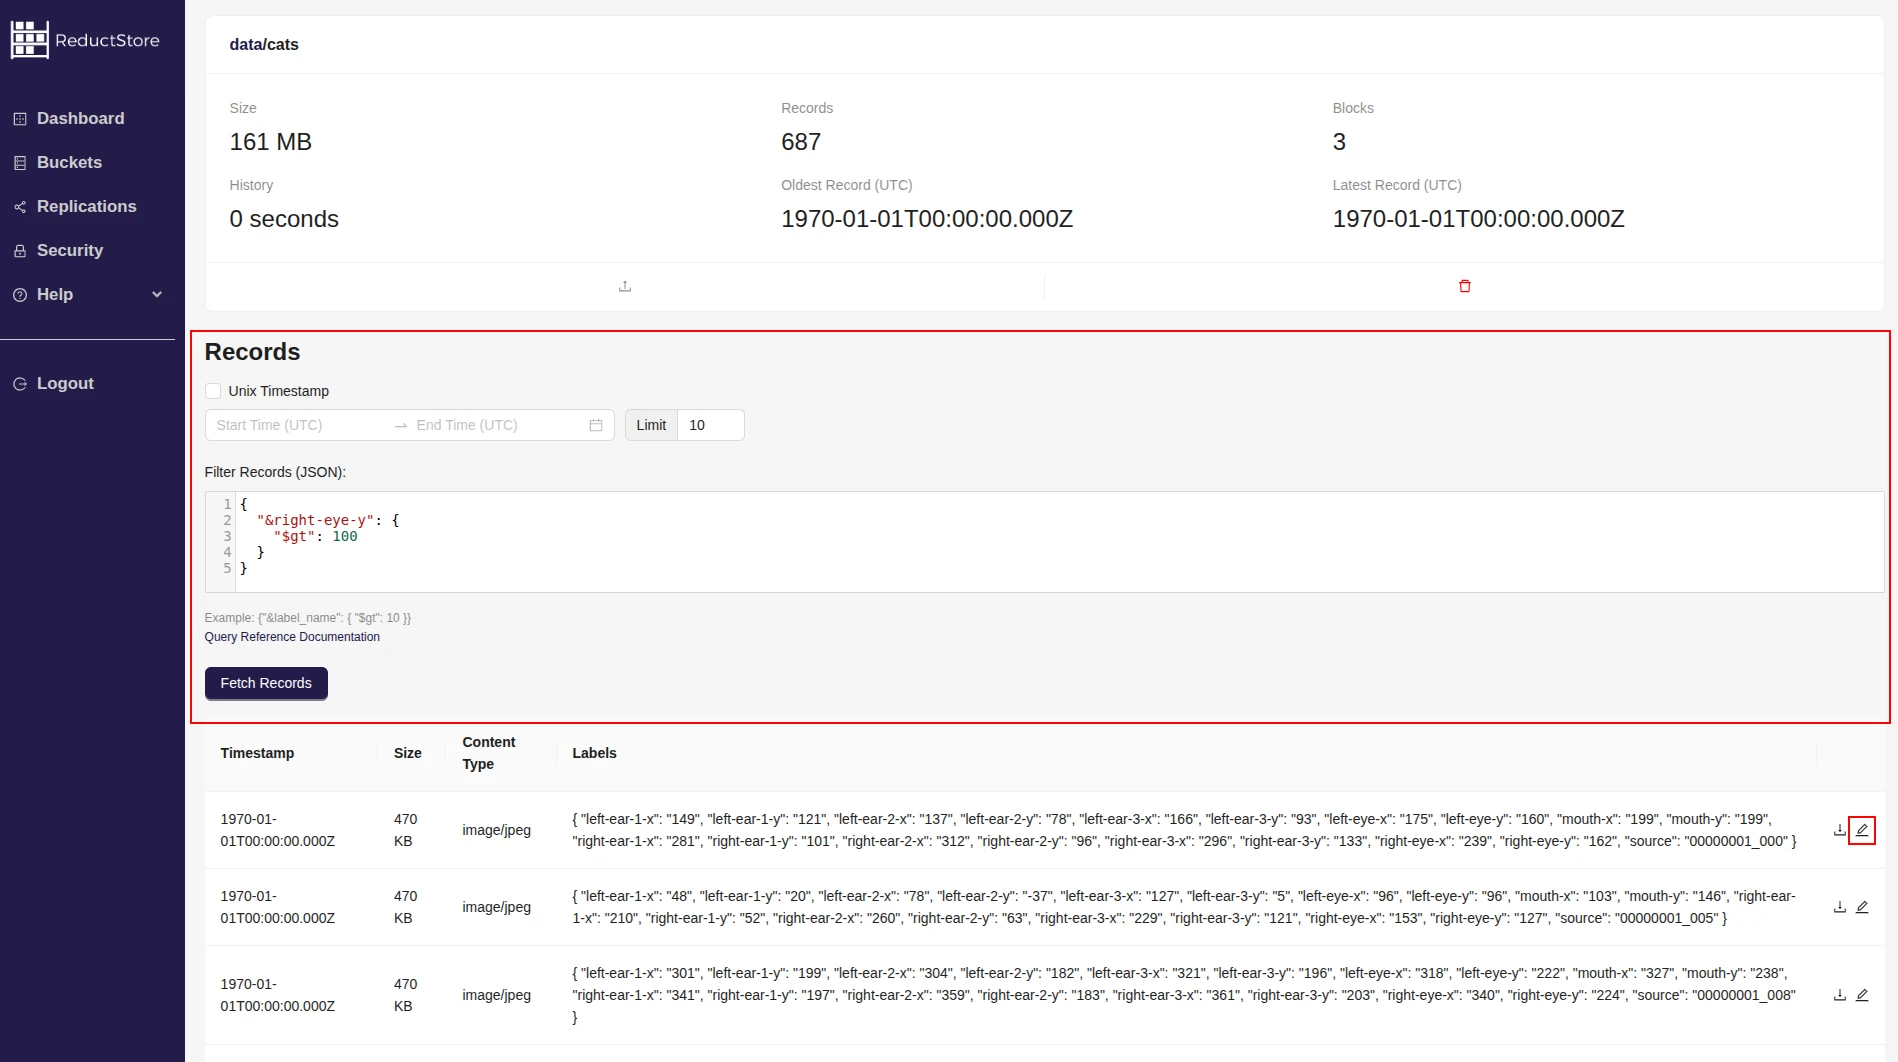This screenshot has height=1062, width=1898.
Task: Navigate to Dashboard in sidebar
Action: pos(80,118)
